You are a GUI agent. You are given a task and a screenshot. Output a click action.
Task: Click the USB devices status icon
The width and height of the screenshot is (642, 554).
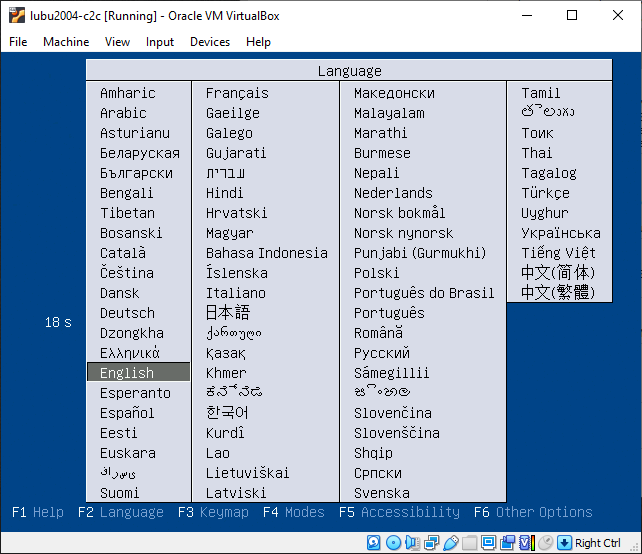pos(451,543)
